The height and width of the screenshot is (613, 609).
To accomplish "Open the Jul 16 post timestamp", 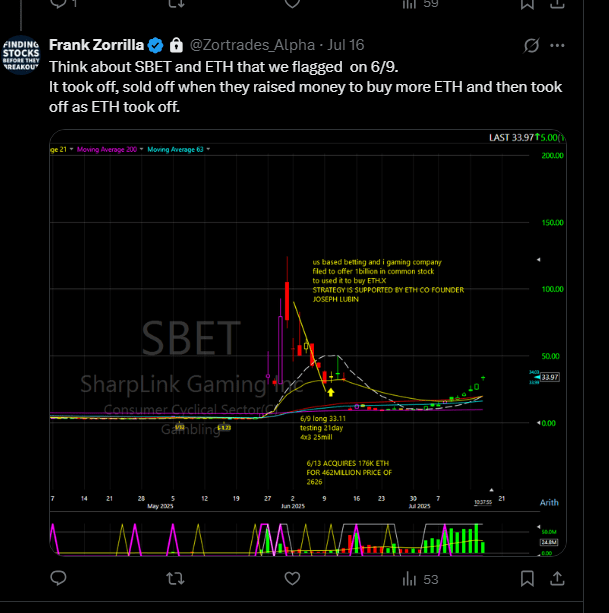I will click(x=346, y=45).
